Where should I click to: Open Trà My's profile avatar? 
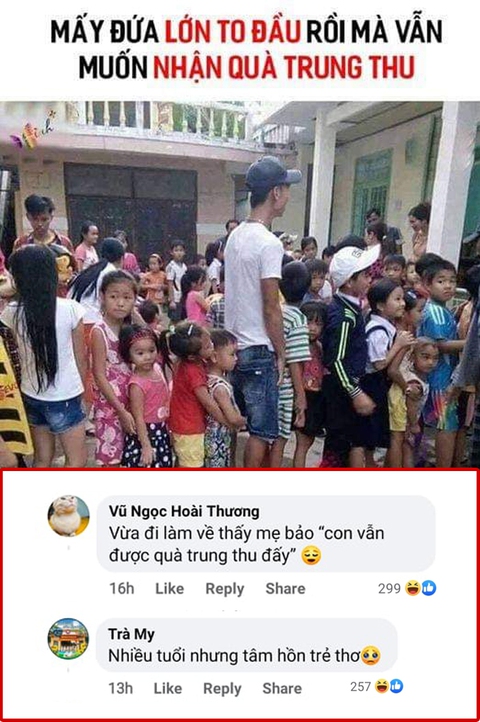tap(68, 639)
